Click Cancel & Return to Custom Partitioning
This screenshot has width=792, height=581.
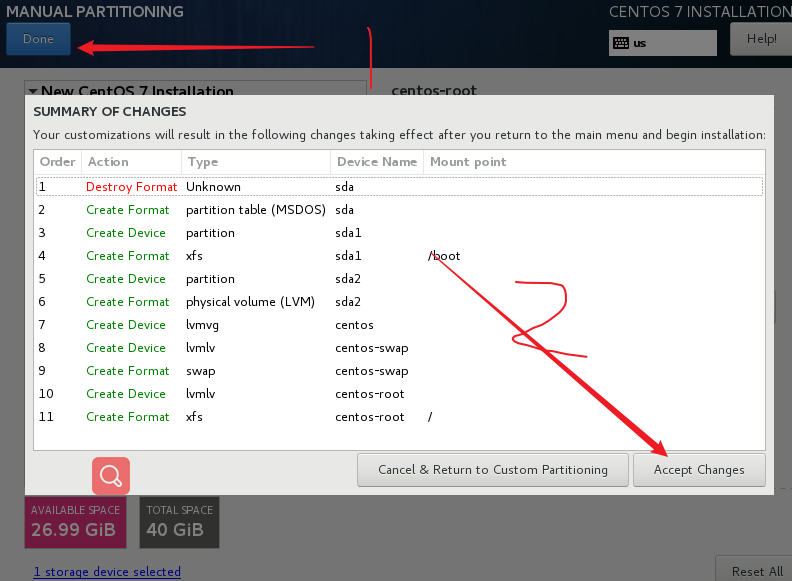(x=492, y=470)
